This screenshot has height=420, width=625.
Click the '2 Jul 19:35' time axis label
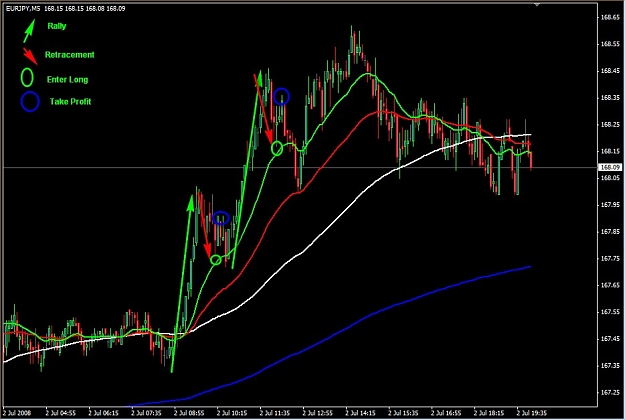click(x=531, y=413)
